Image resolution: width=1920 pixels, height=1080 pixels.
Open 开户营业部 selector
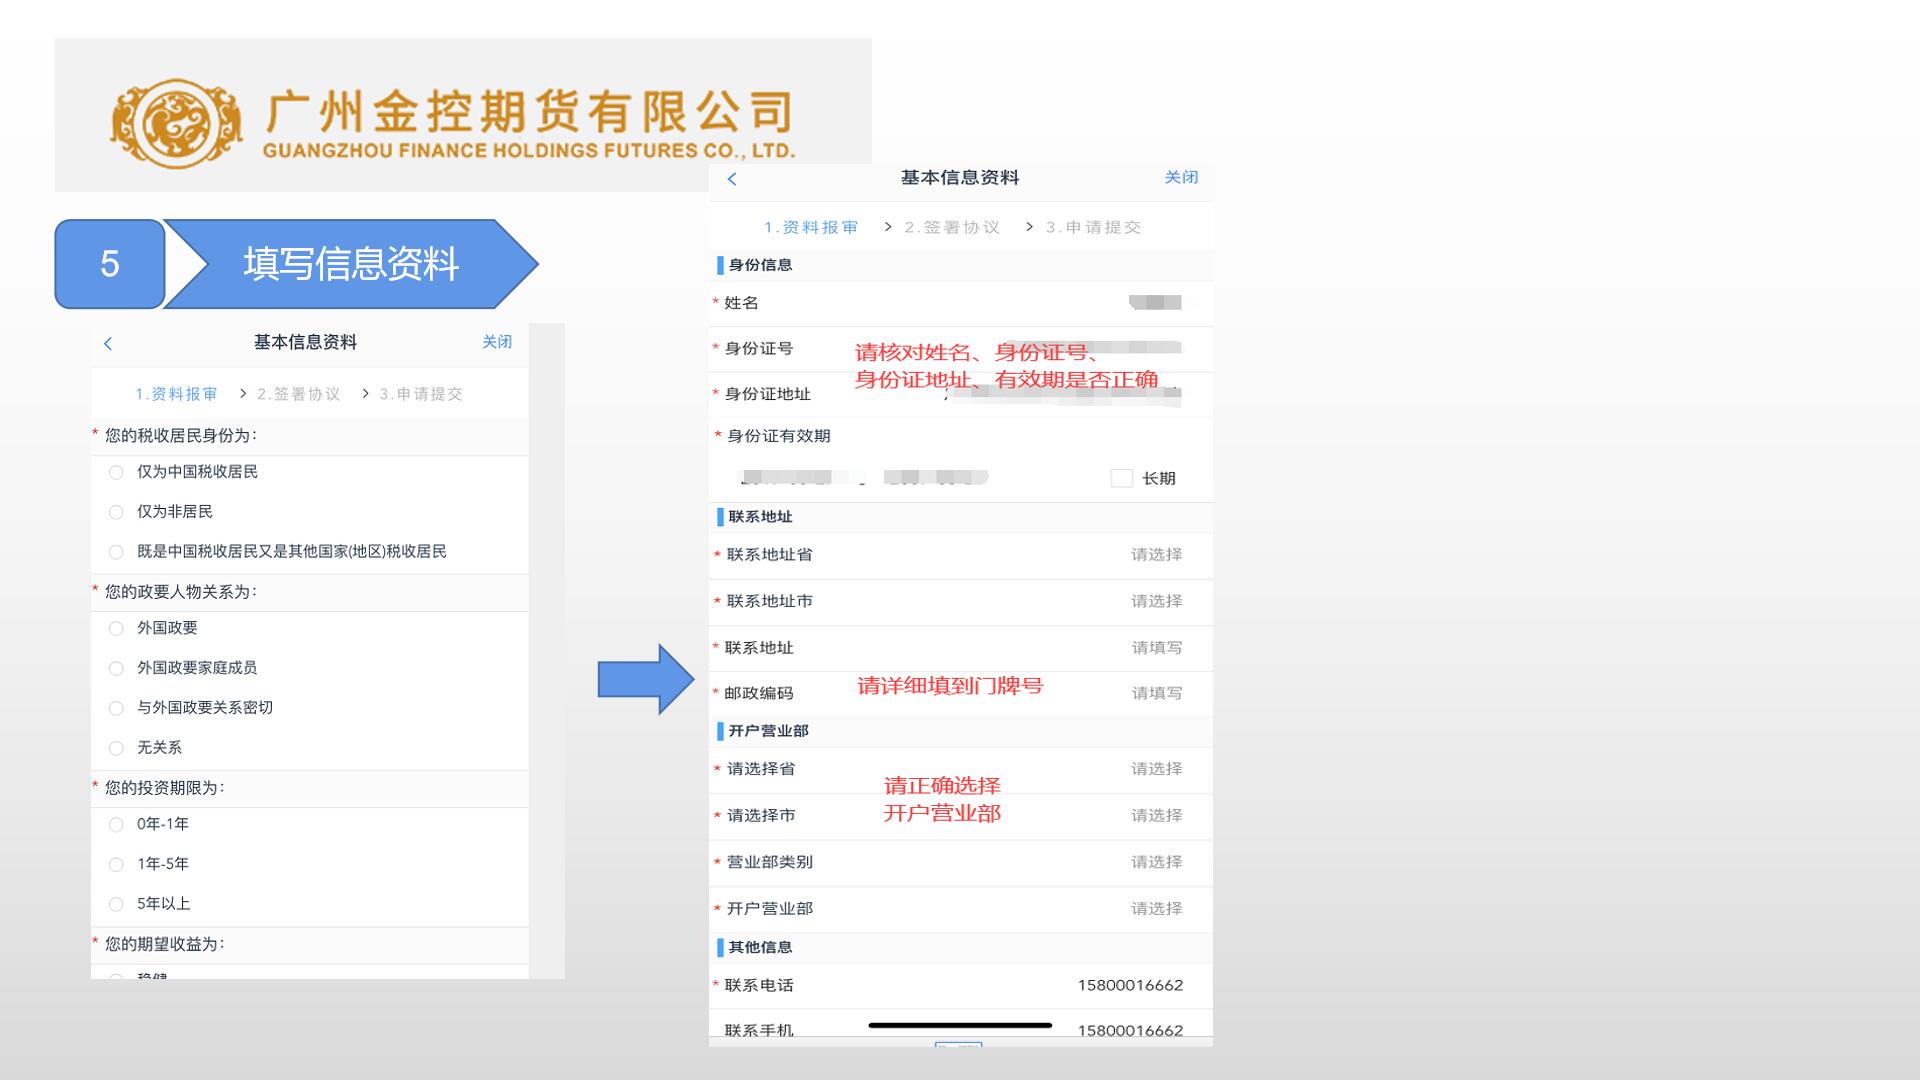coord(961,909)
